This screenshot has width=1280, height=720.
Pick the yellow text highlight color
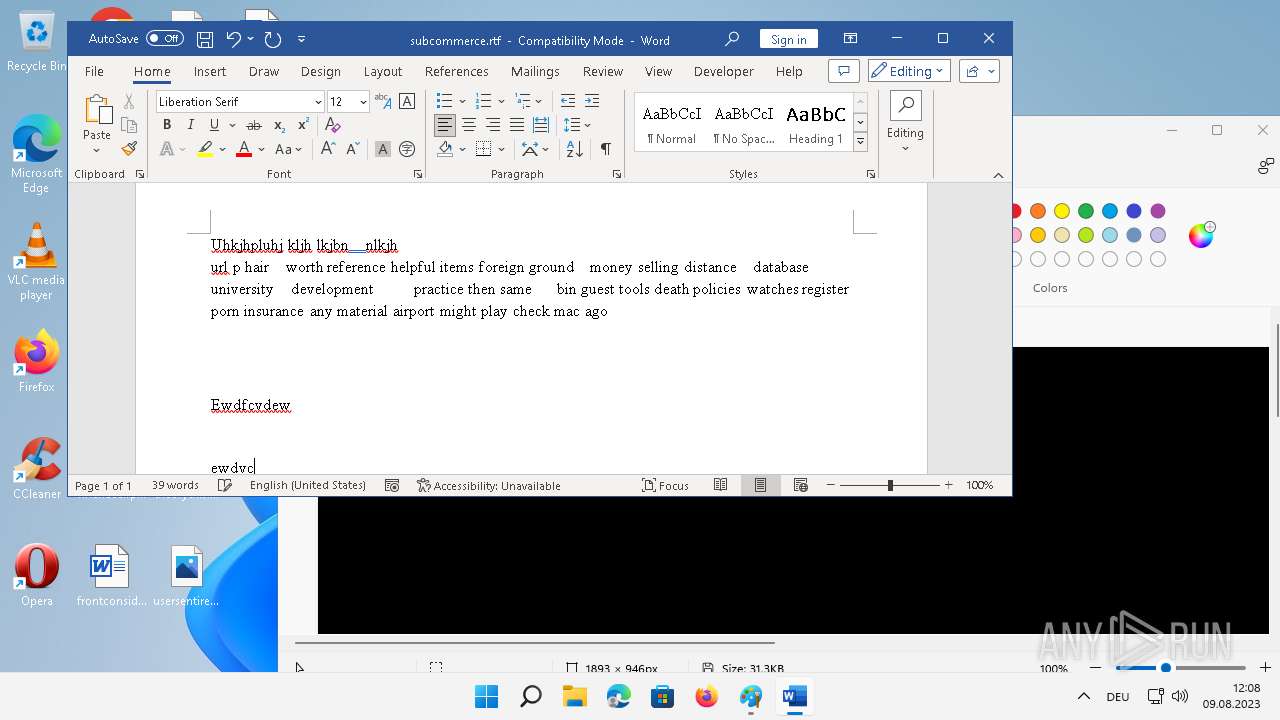pyautogui.click(x=205, y=149)
